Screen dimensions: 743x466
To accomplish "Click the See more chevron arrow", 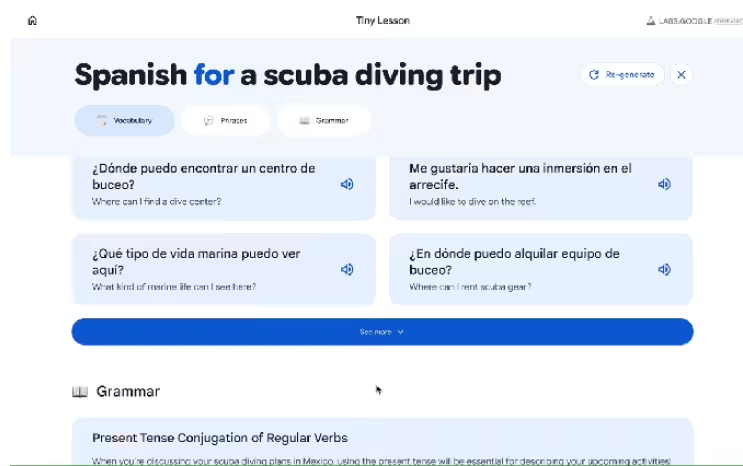I will pyautogui.click(x=401, y=331).
